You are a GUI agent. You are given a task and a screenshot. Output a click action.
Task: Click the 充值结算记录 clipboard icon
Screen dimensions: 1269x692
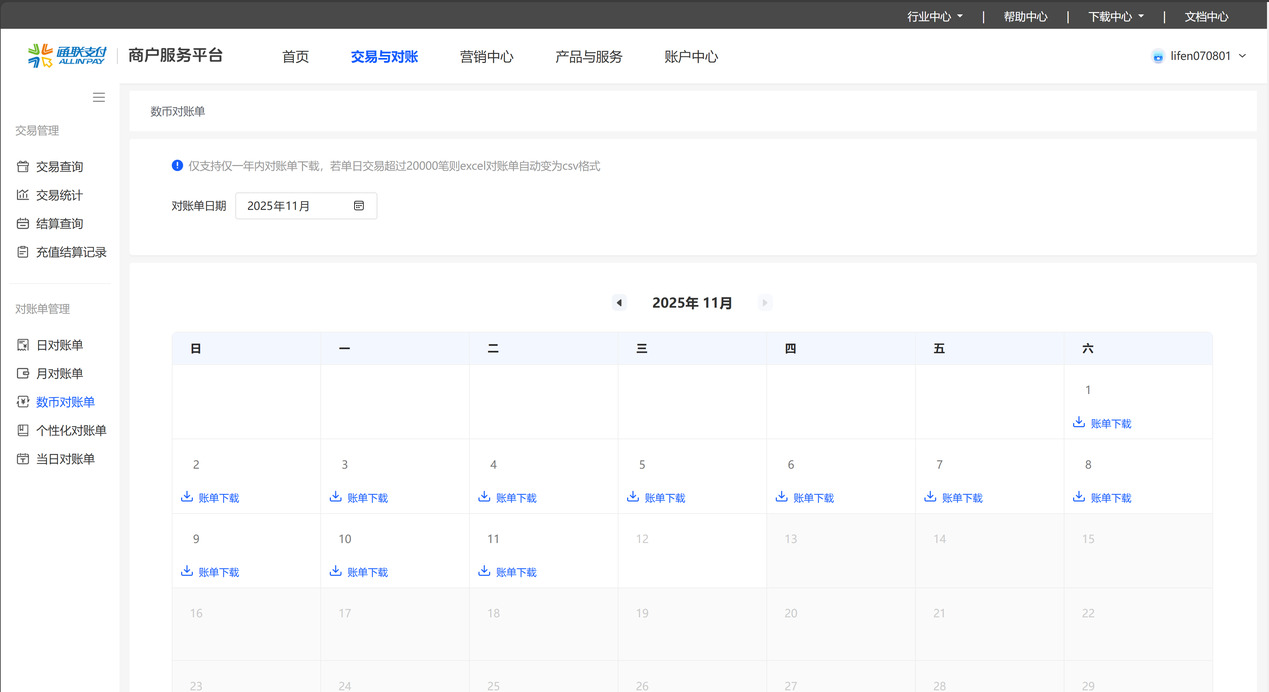(x=23, y=252)
